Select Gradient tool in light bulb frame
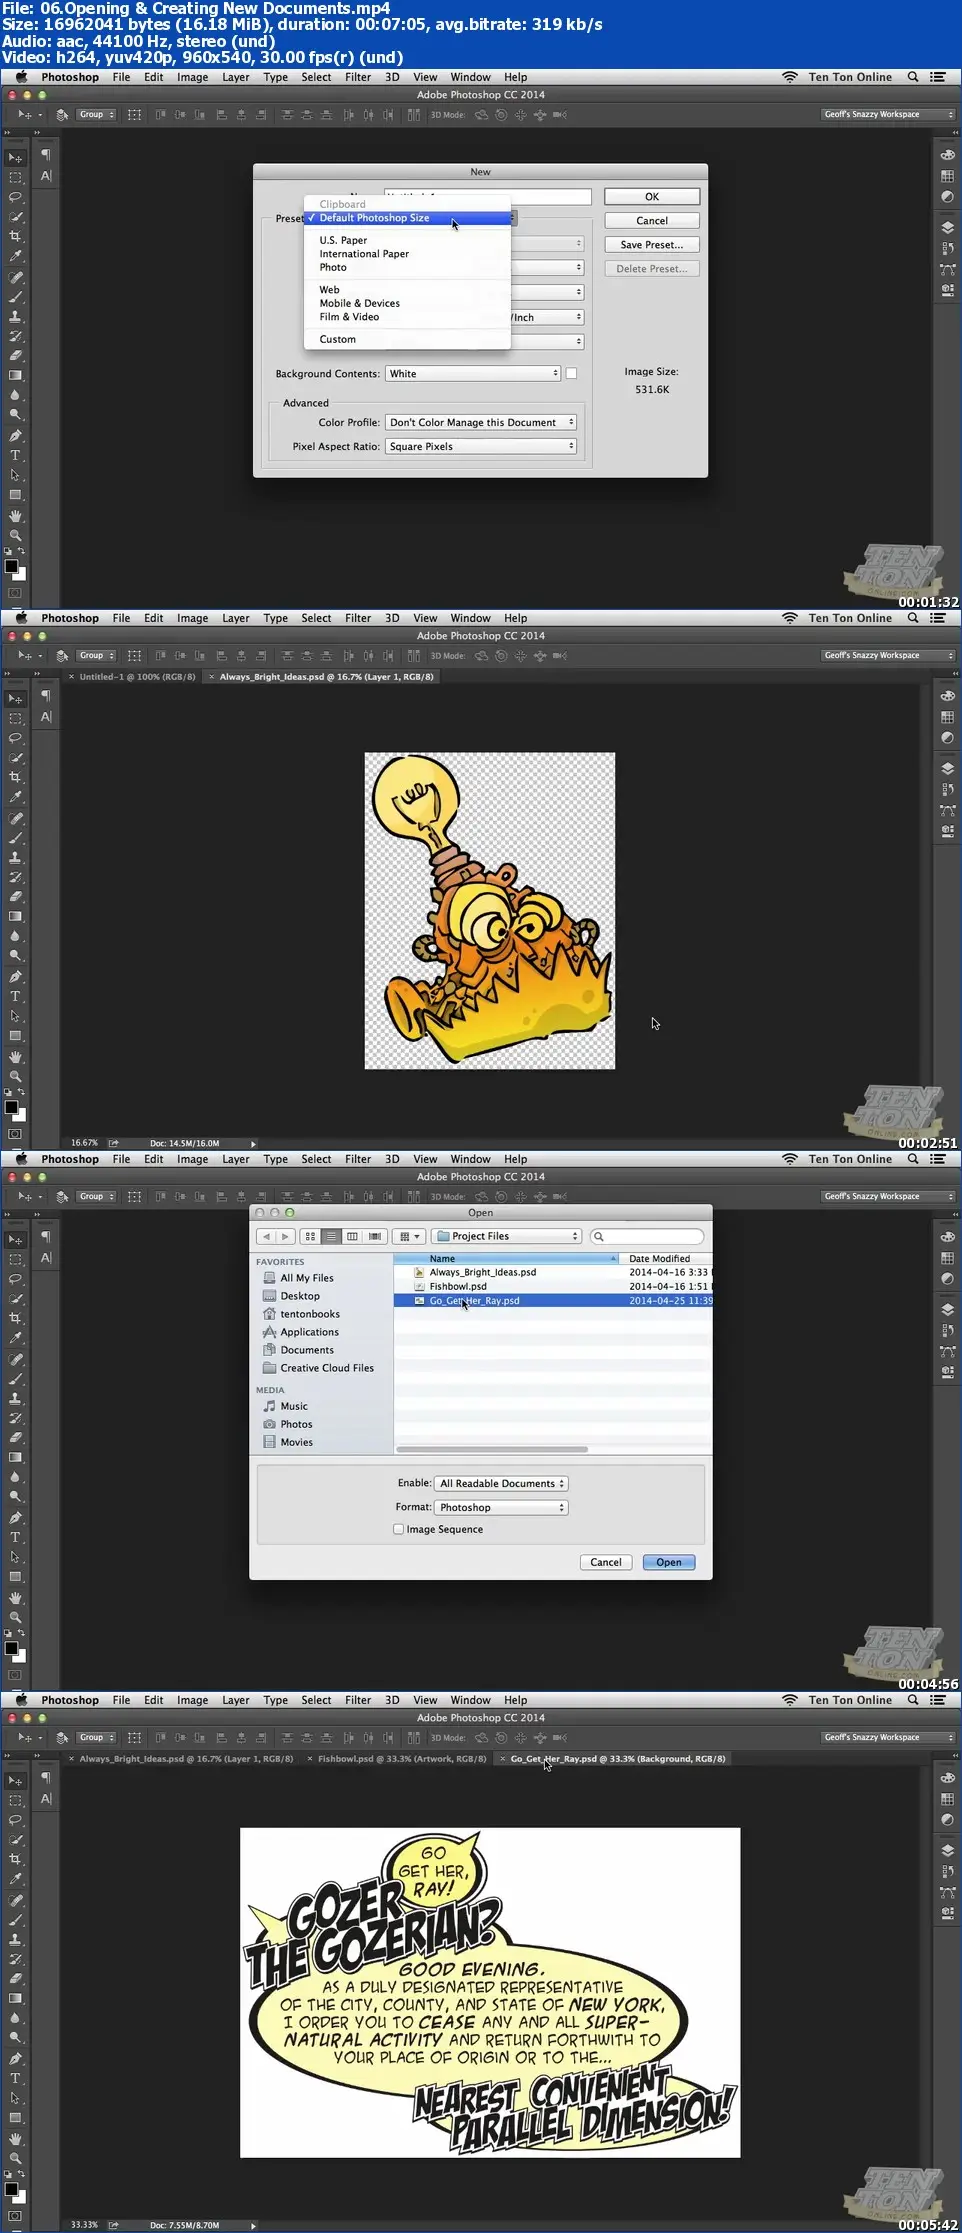This screenshot has width=962, height=2233. (15, 917)
